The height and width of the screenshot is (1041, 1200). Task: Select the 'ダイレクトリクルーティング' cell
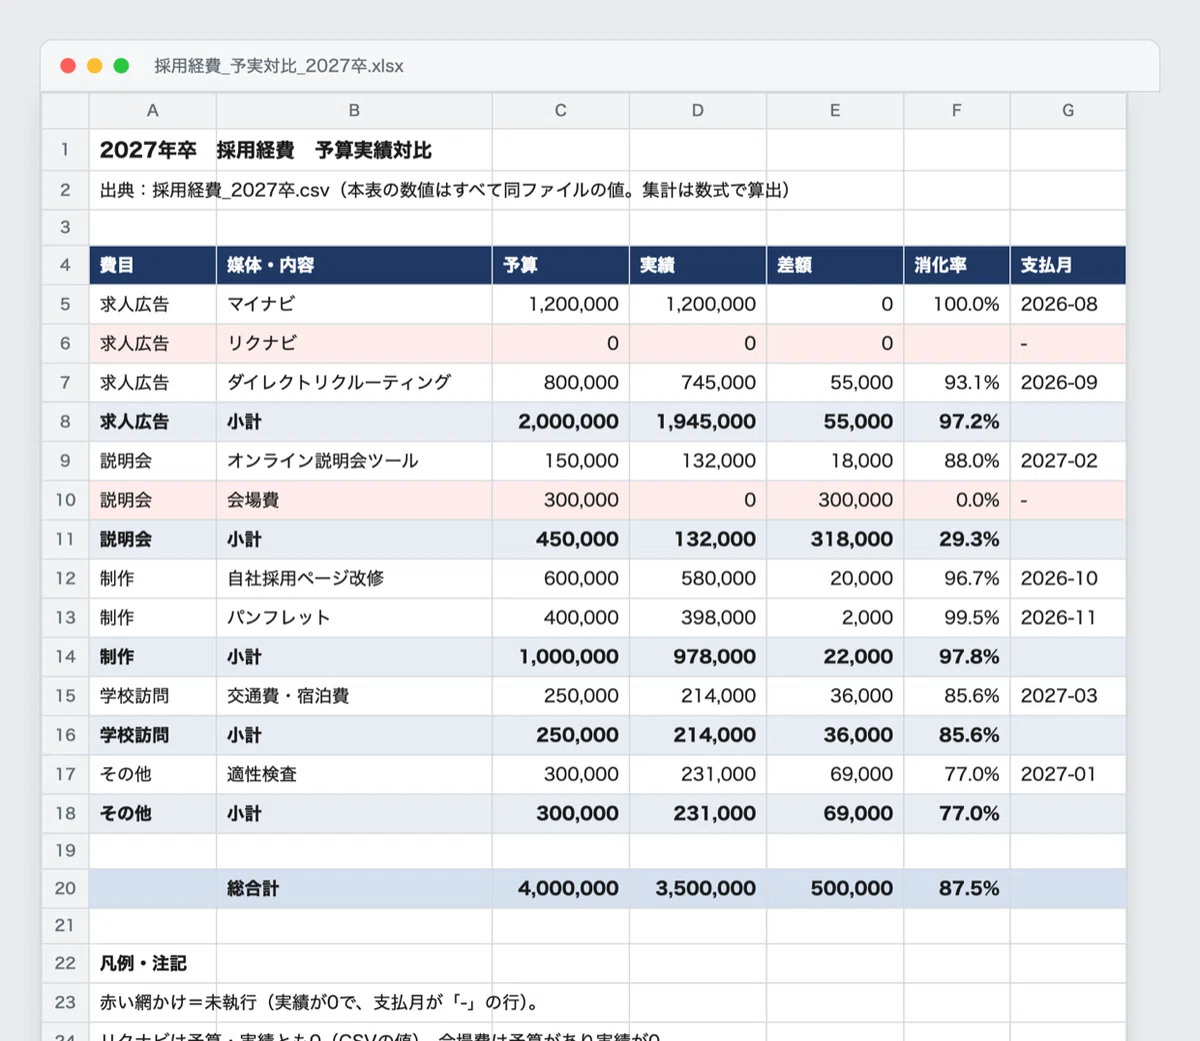[x=354, y=382]
